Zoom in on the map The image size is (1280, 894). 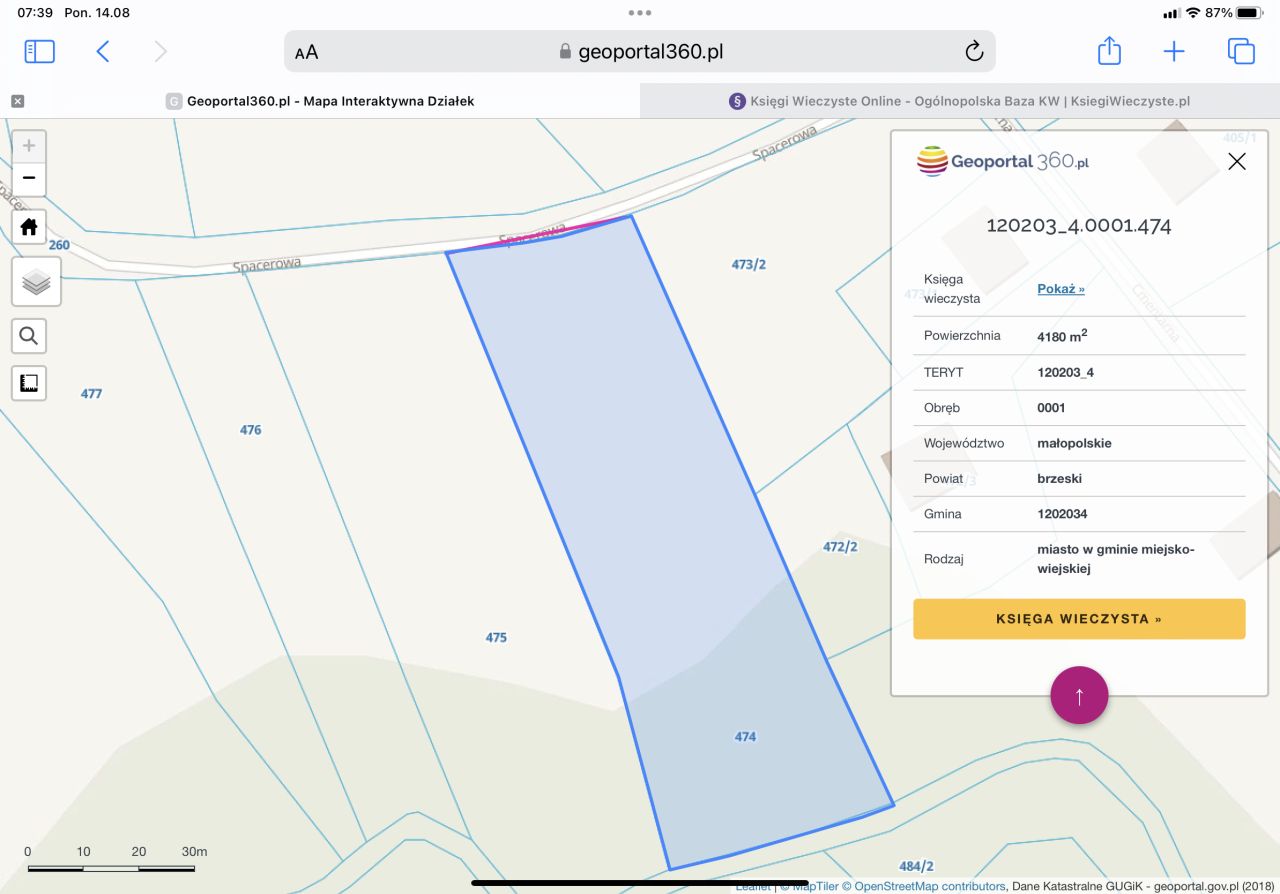click(29, 146)
